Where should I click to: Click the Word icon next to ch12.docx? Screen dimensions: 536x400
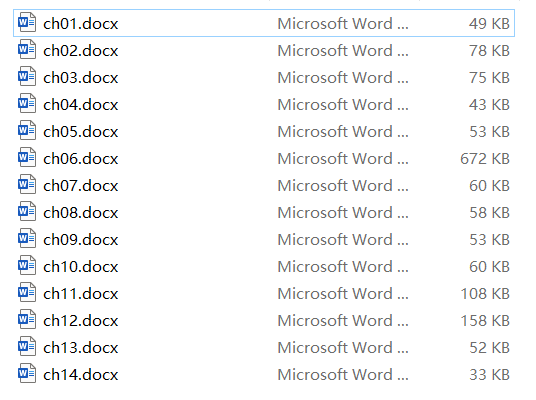pos(27,320)
